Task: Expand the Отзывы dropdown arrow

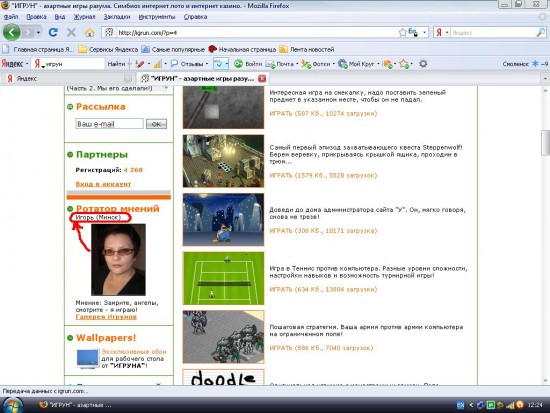Action: click(207, 64)
